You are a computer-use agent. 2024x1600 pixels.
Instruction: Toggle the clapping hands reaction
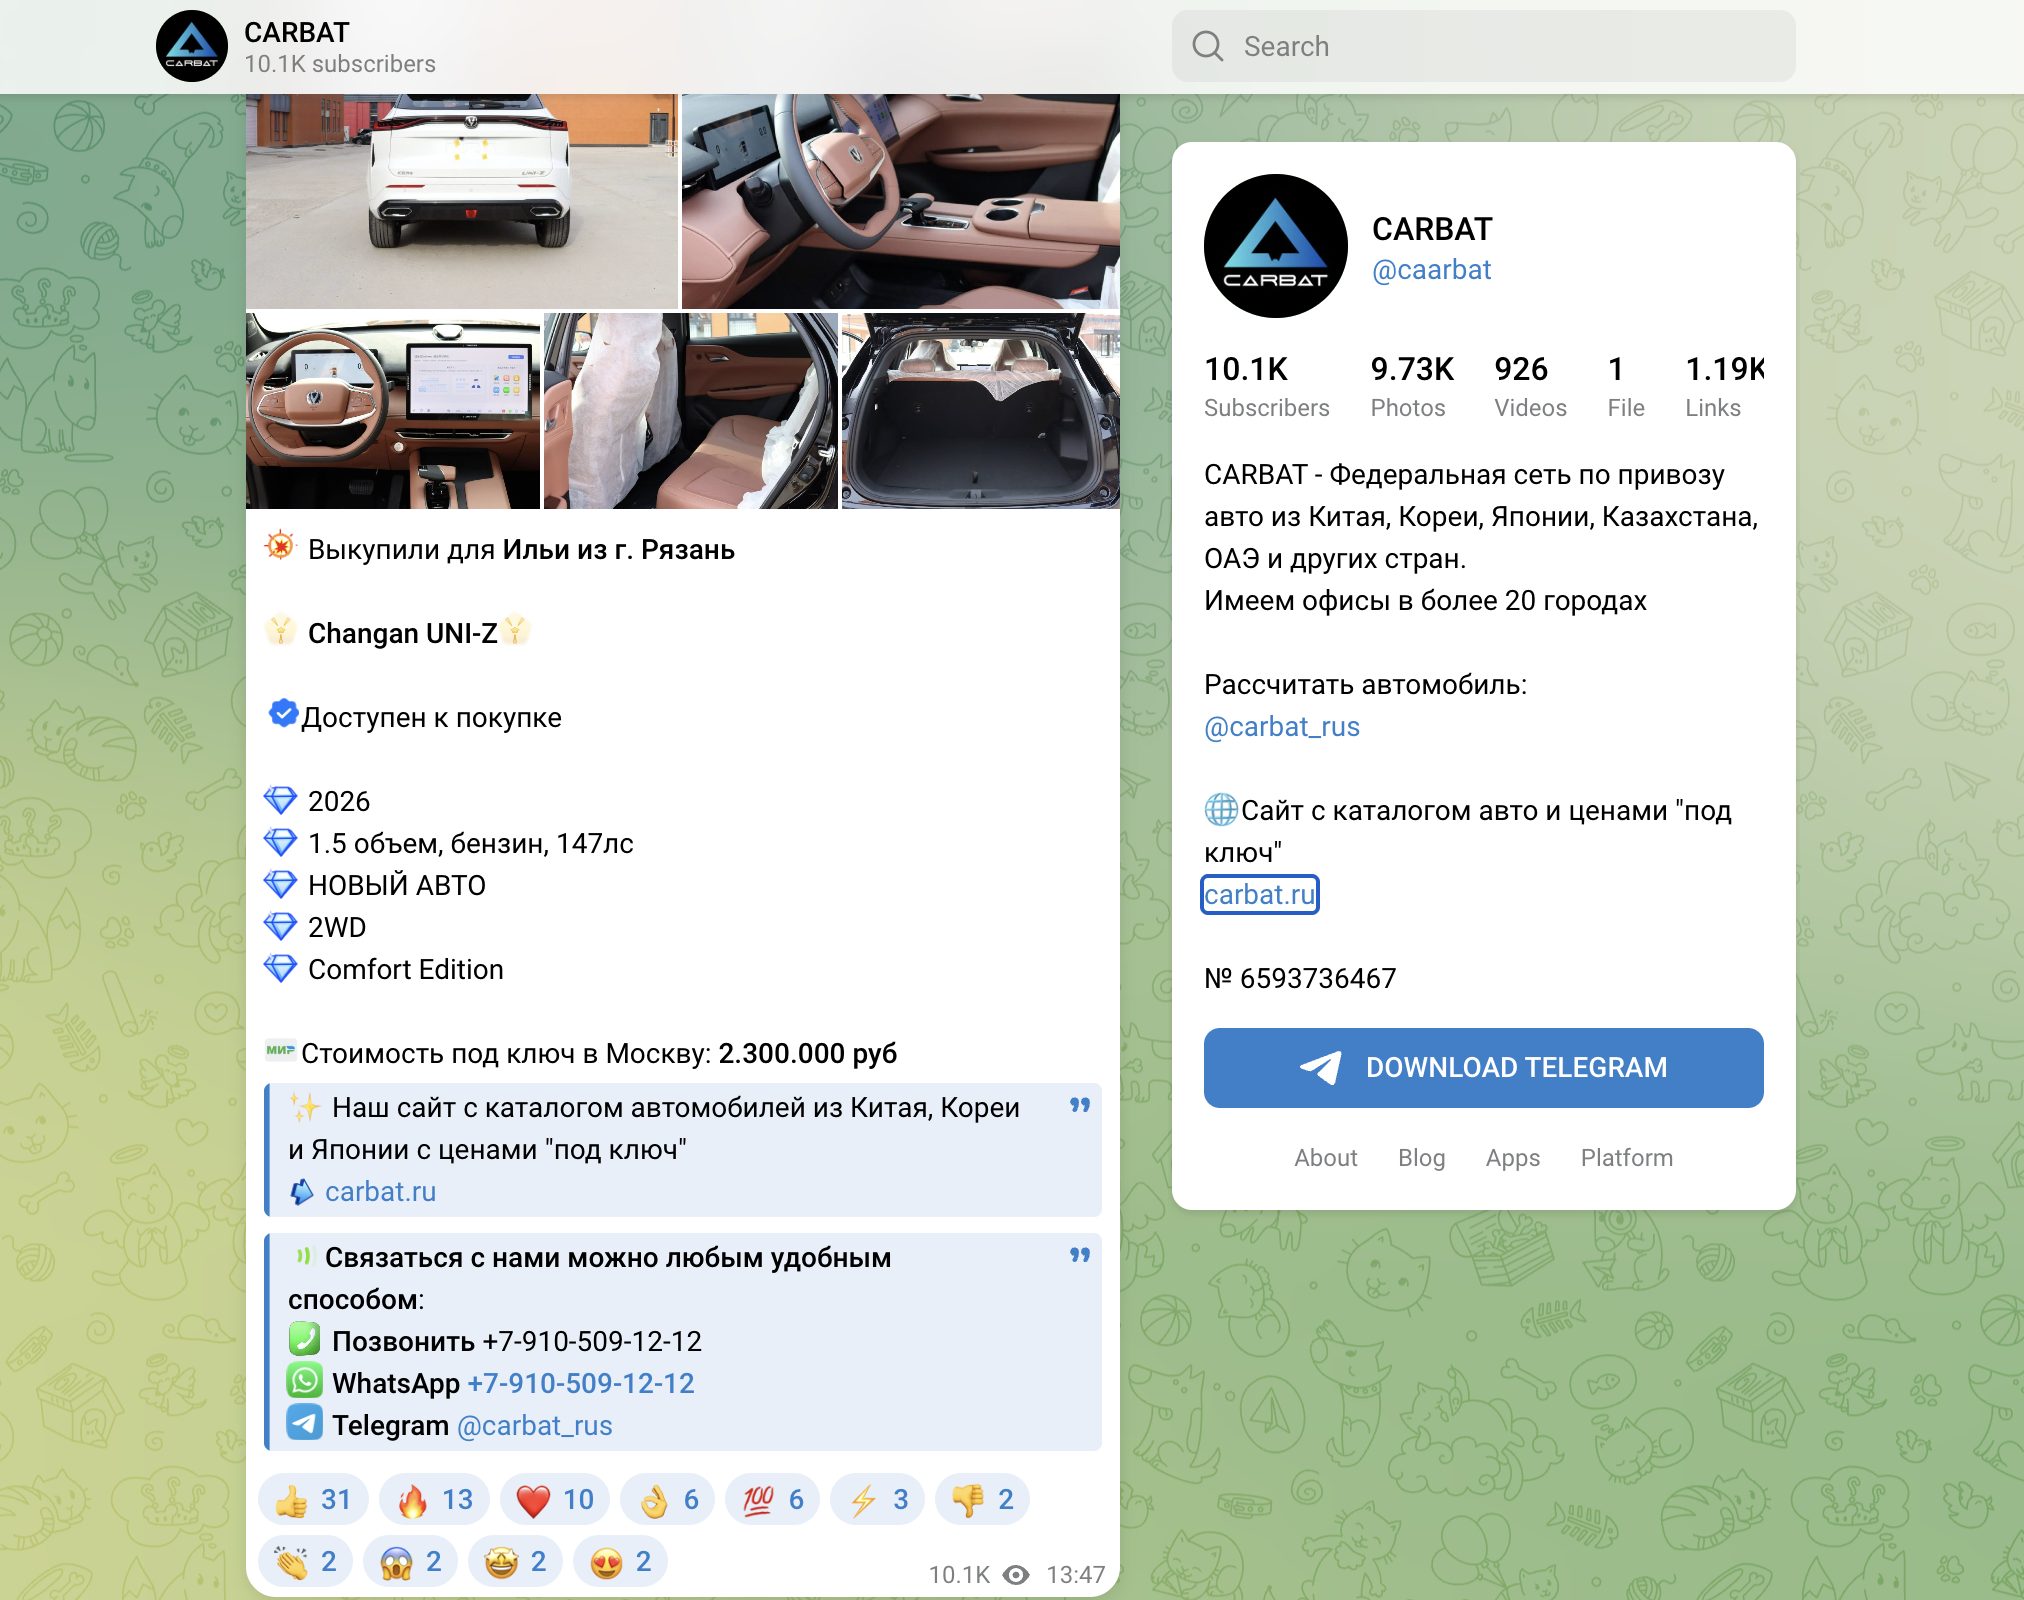[306, 1561]
